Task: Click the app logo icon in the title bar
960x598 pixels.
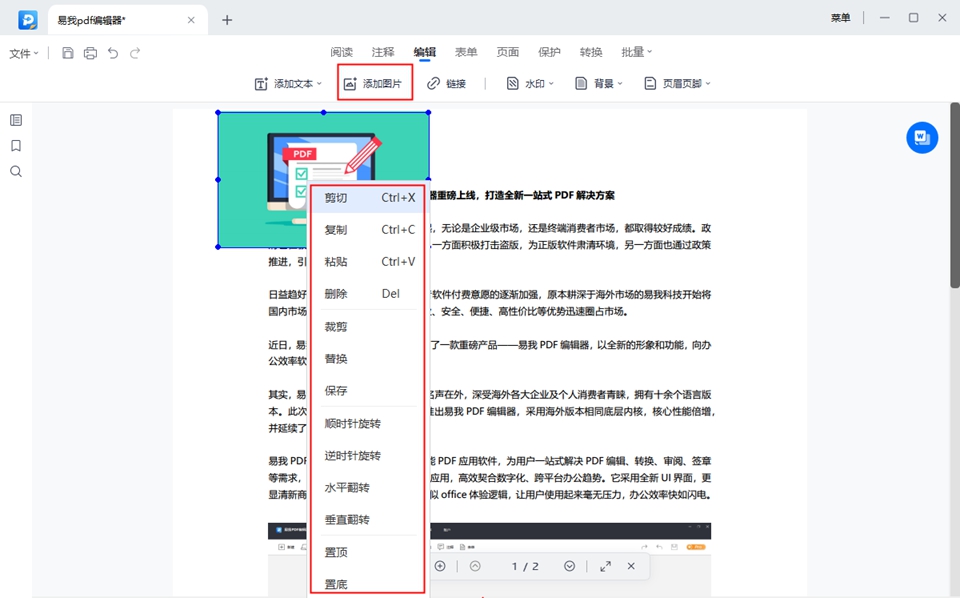Action: pos(28,20)
